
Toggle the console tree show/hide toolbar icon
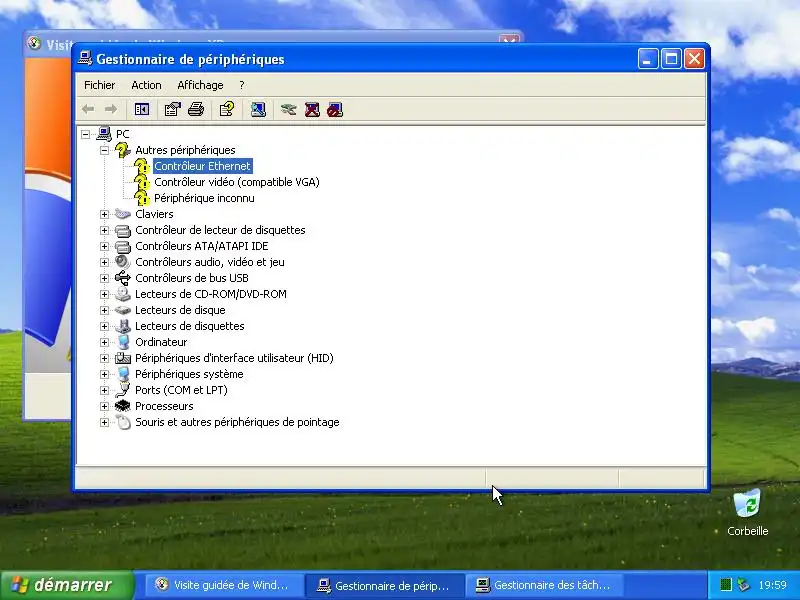142,109
